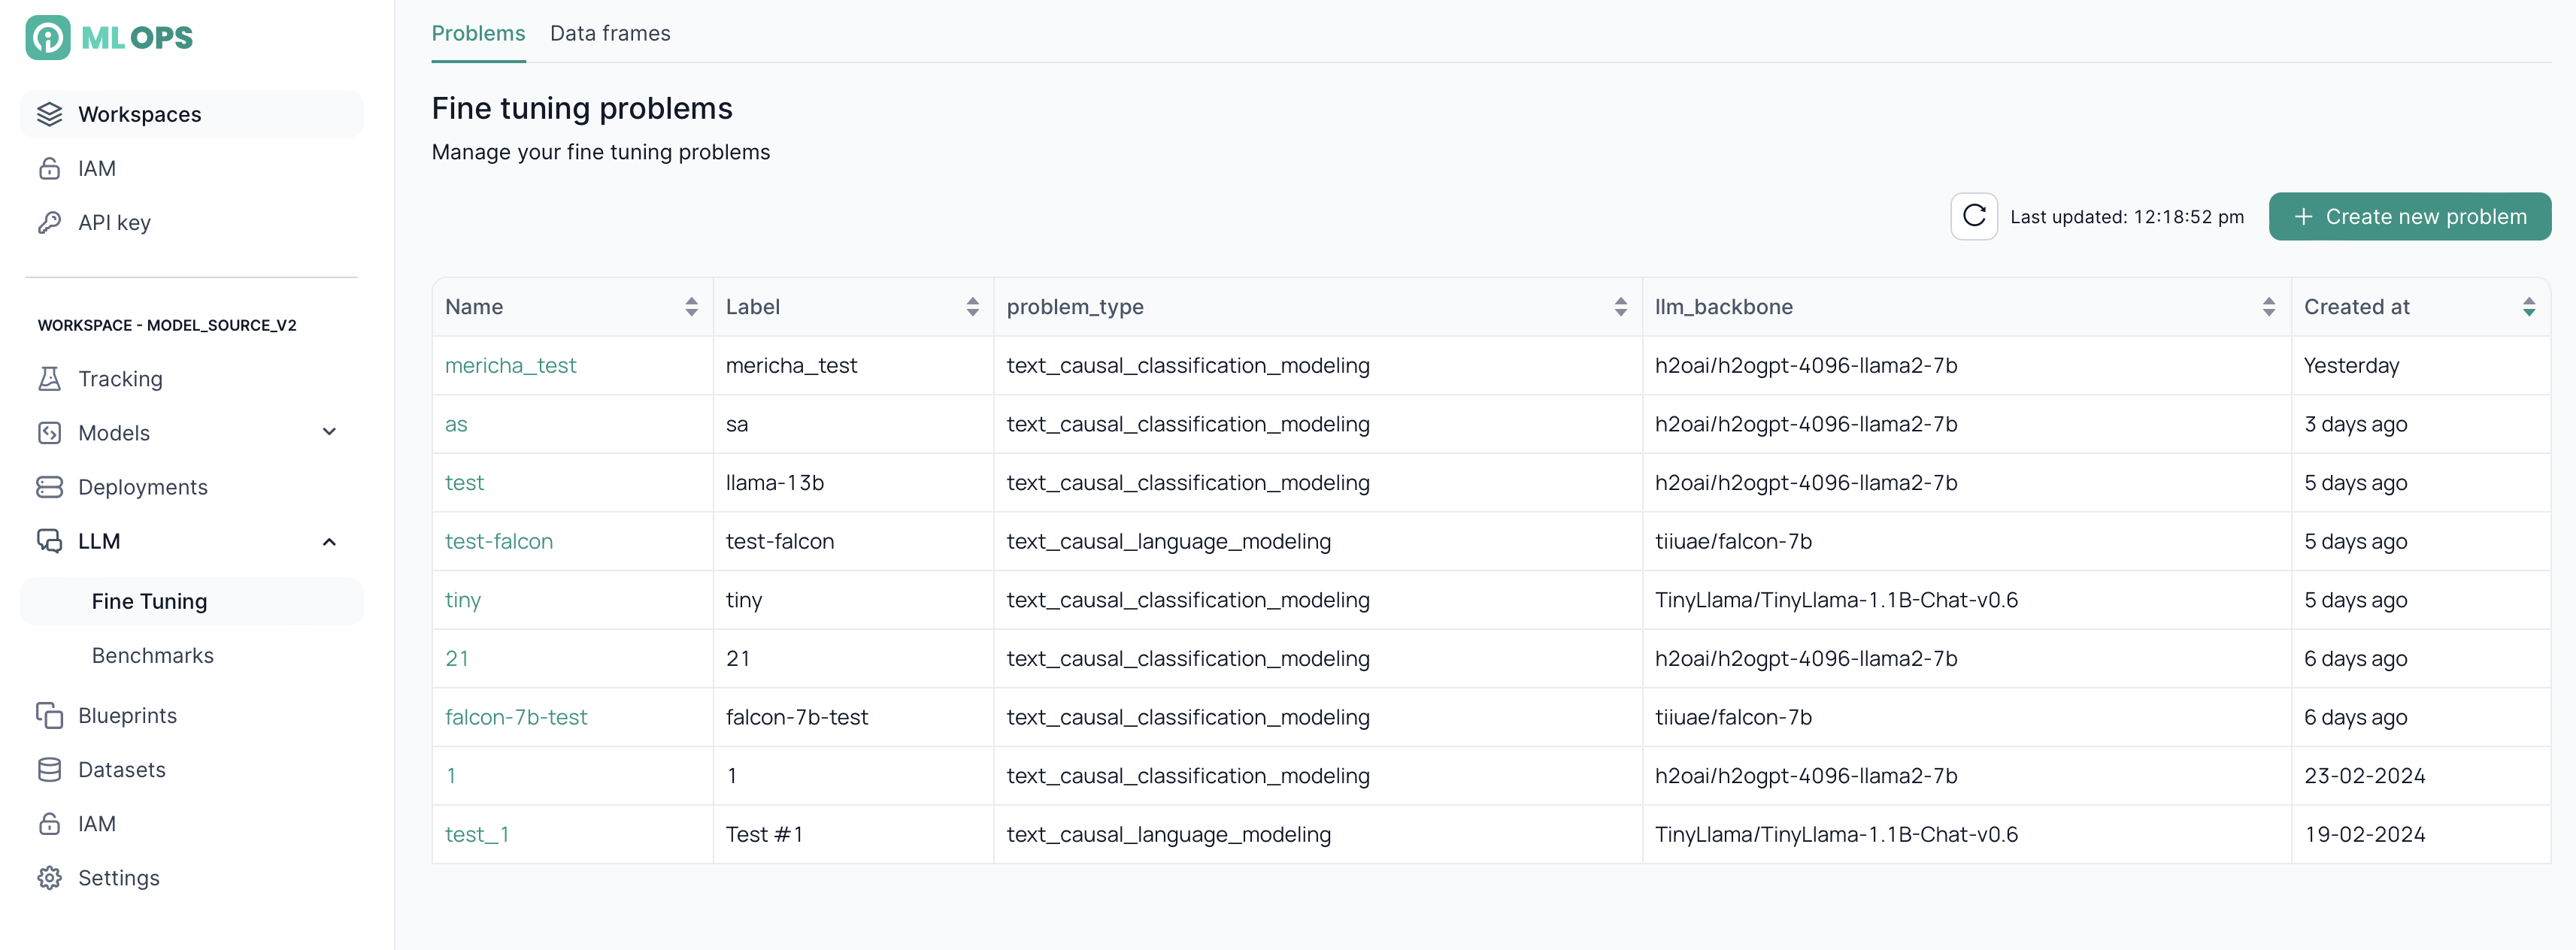The width and height of the screenshot is (2576, 950).
Task: Select the Tracking flask icon
Action: (50, 378)
